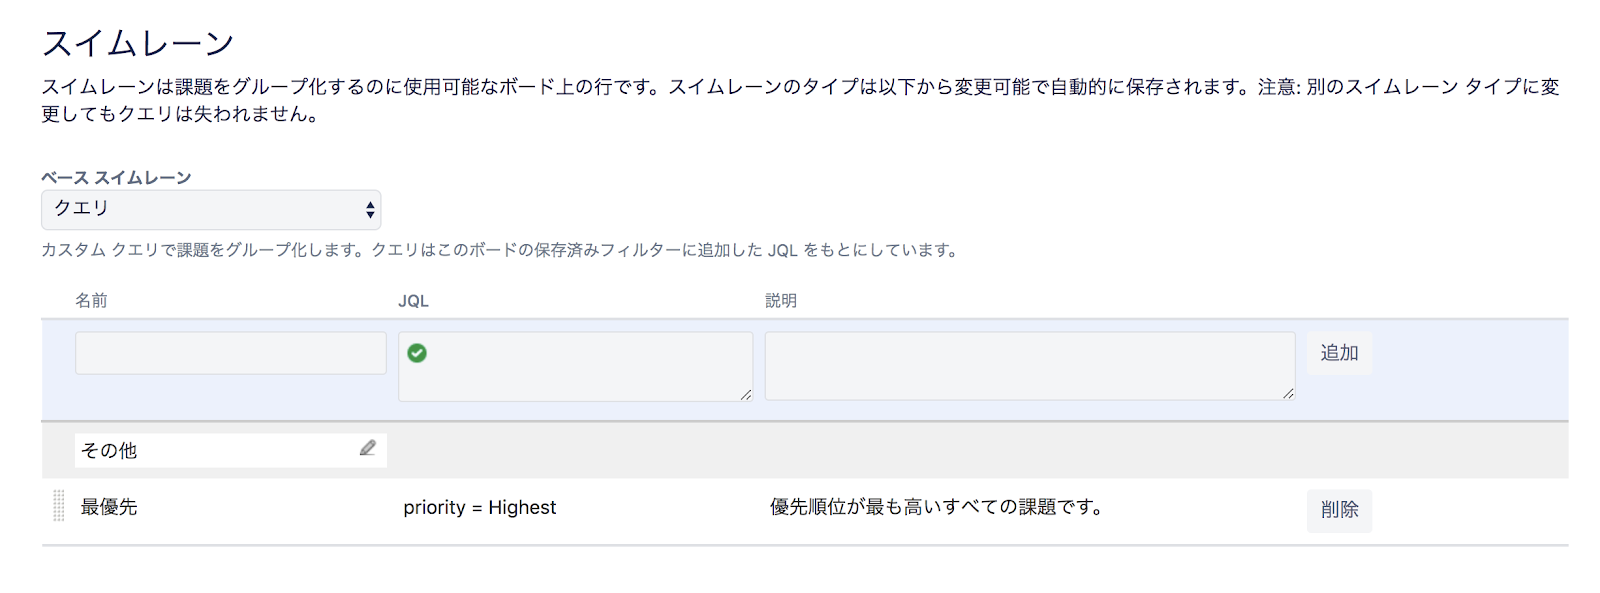The height and width of the screenshot is (593, 1600).
Task: Click the 優先順位が最も高い description text
Action: [936, 507]
